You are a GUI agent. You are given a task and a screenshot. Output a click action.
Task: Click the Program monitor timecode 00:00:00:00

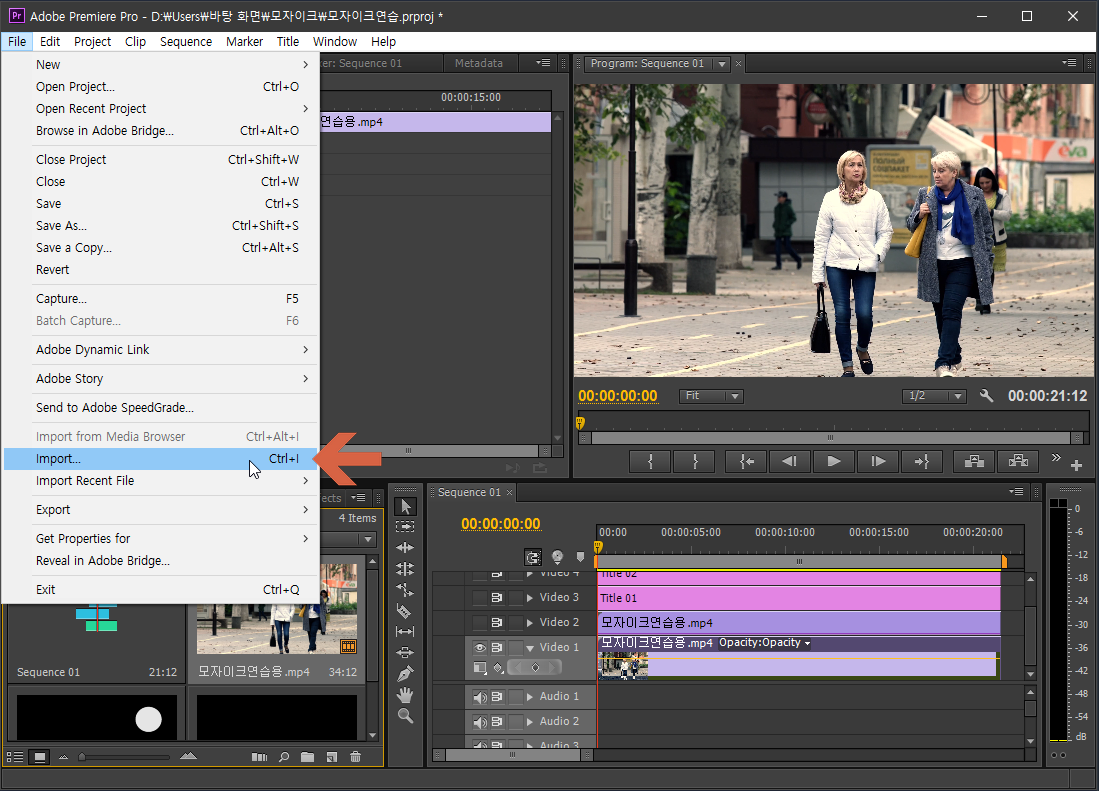pos(617,396)
